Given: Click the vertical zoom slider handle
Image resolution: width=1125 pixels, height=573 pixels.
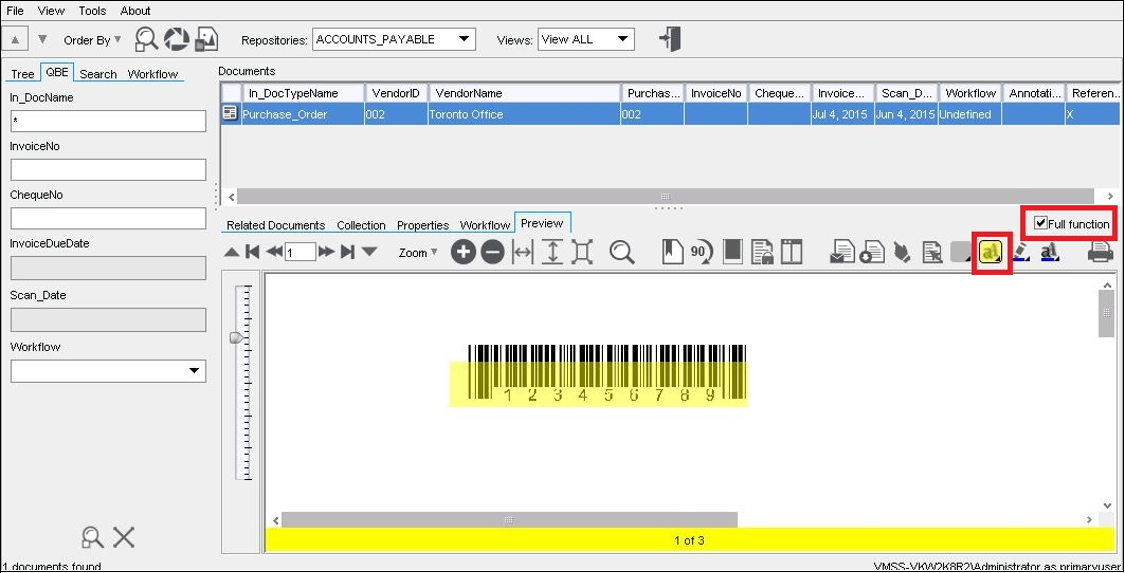Looking at the screenshot, I should click(237, 338).
